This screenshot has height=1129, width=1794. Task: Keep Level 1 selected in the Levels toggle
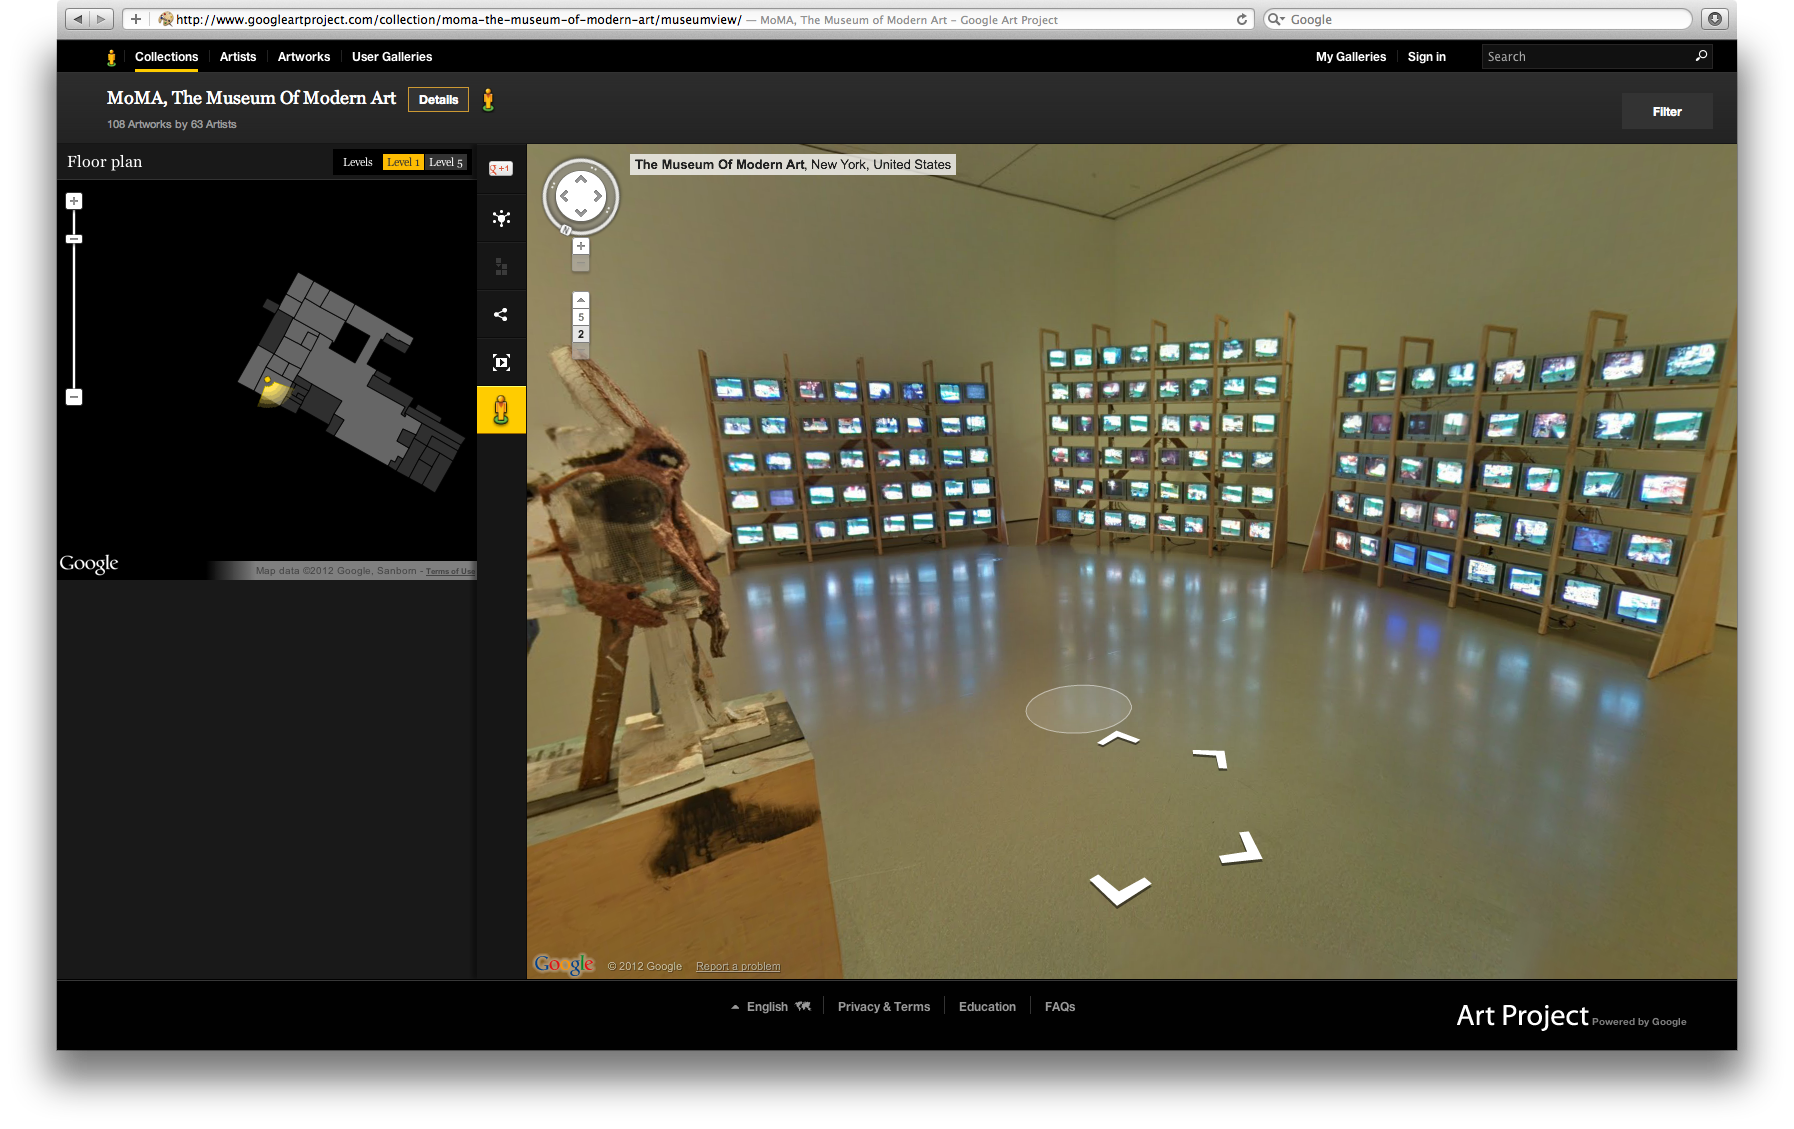point(403,161)
